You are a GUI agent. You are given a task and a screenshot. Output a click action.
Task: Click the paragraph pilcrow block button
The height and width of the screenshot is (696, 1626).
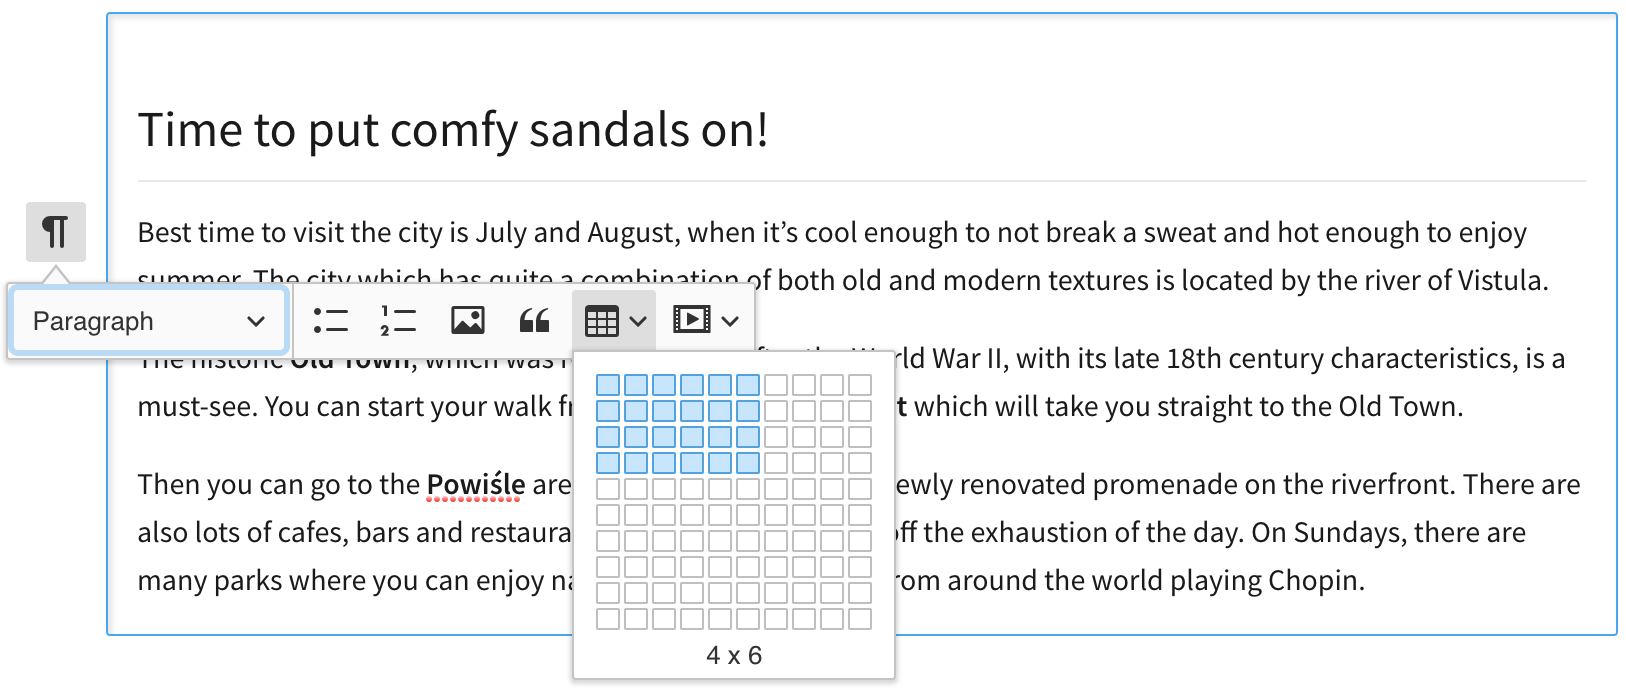(x=56, y=232)
